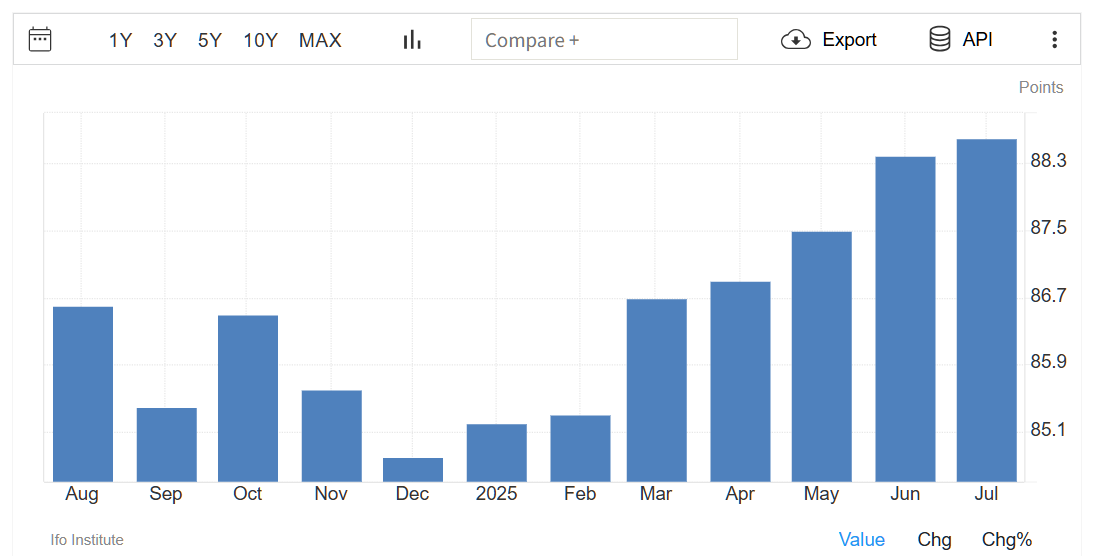Click the Export cloud download icon
1098x556 pixels.
tap(795, 40)
